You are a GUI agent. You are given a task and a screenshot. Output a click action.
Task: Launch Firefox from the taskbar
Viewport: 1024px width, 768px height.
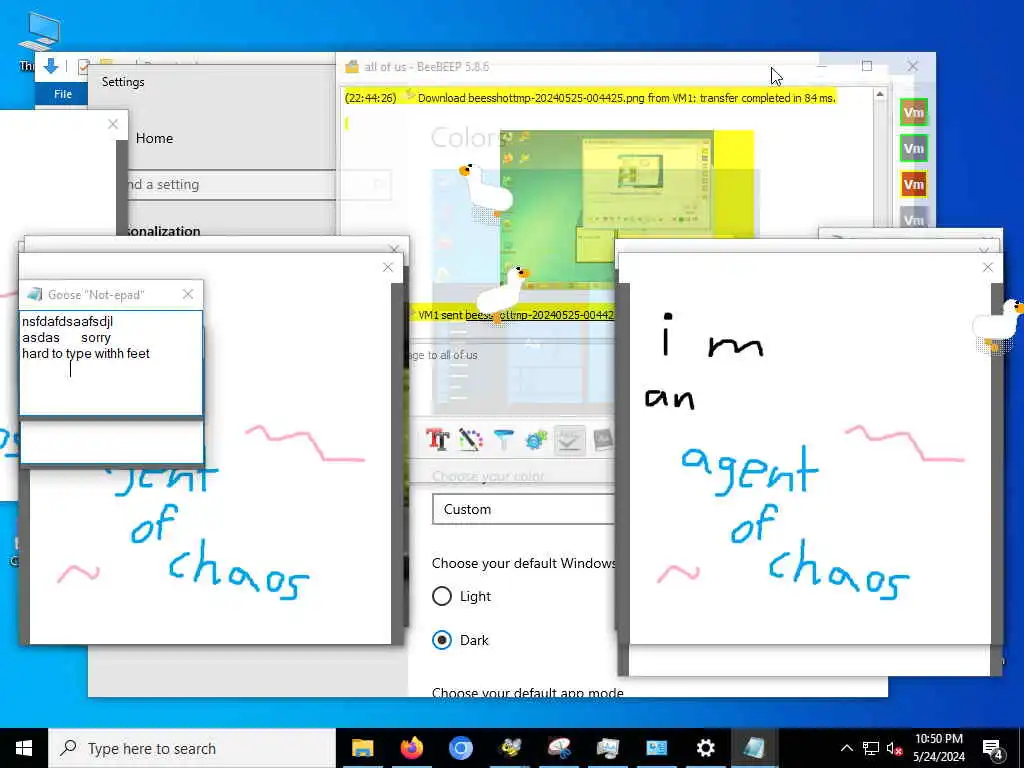411,748
